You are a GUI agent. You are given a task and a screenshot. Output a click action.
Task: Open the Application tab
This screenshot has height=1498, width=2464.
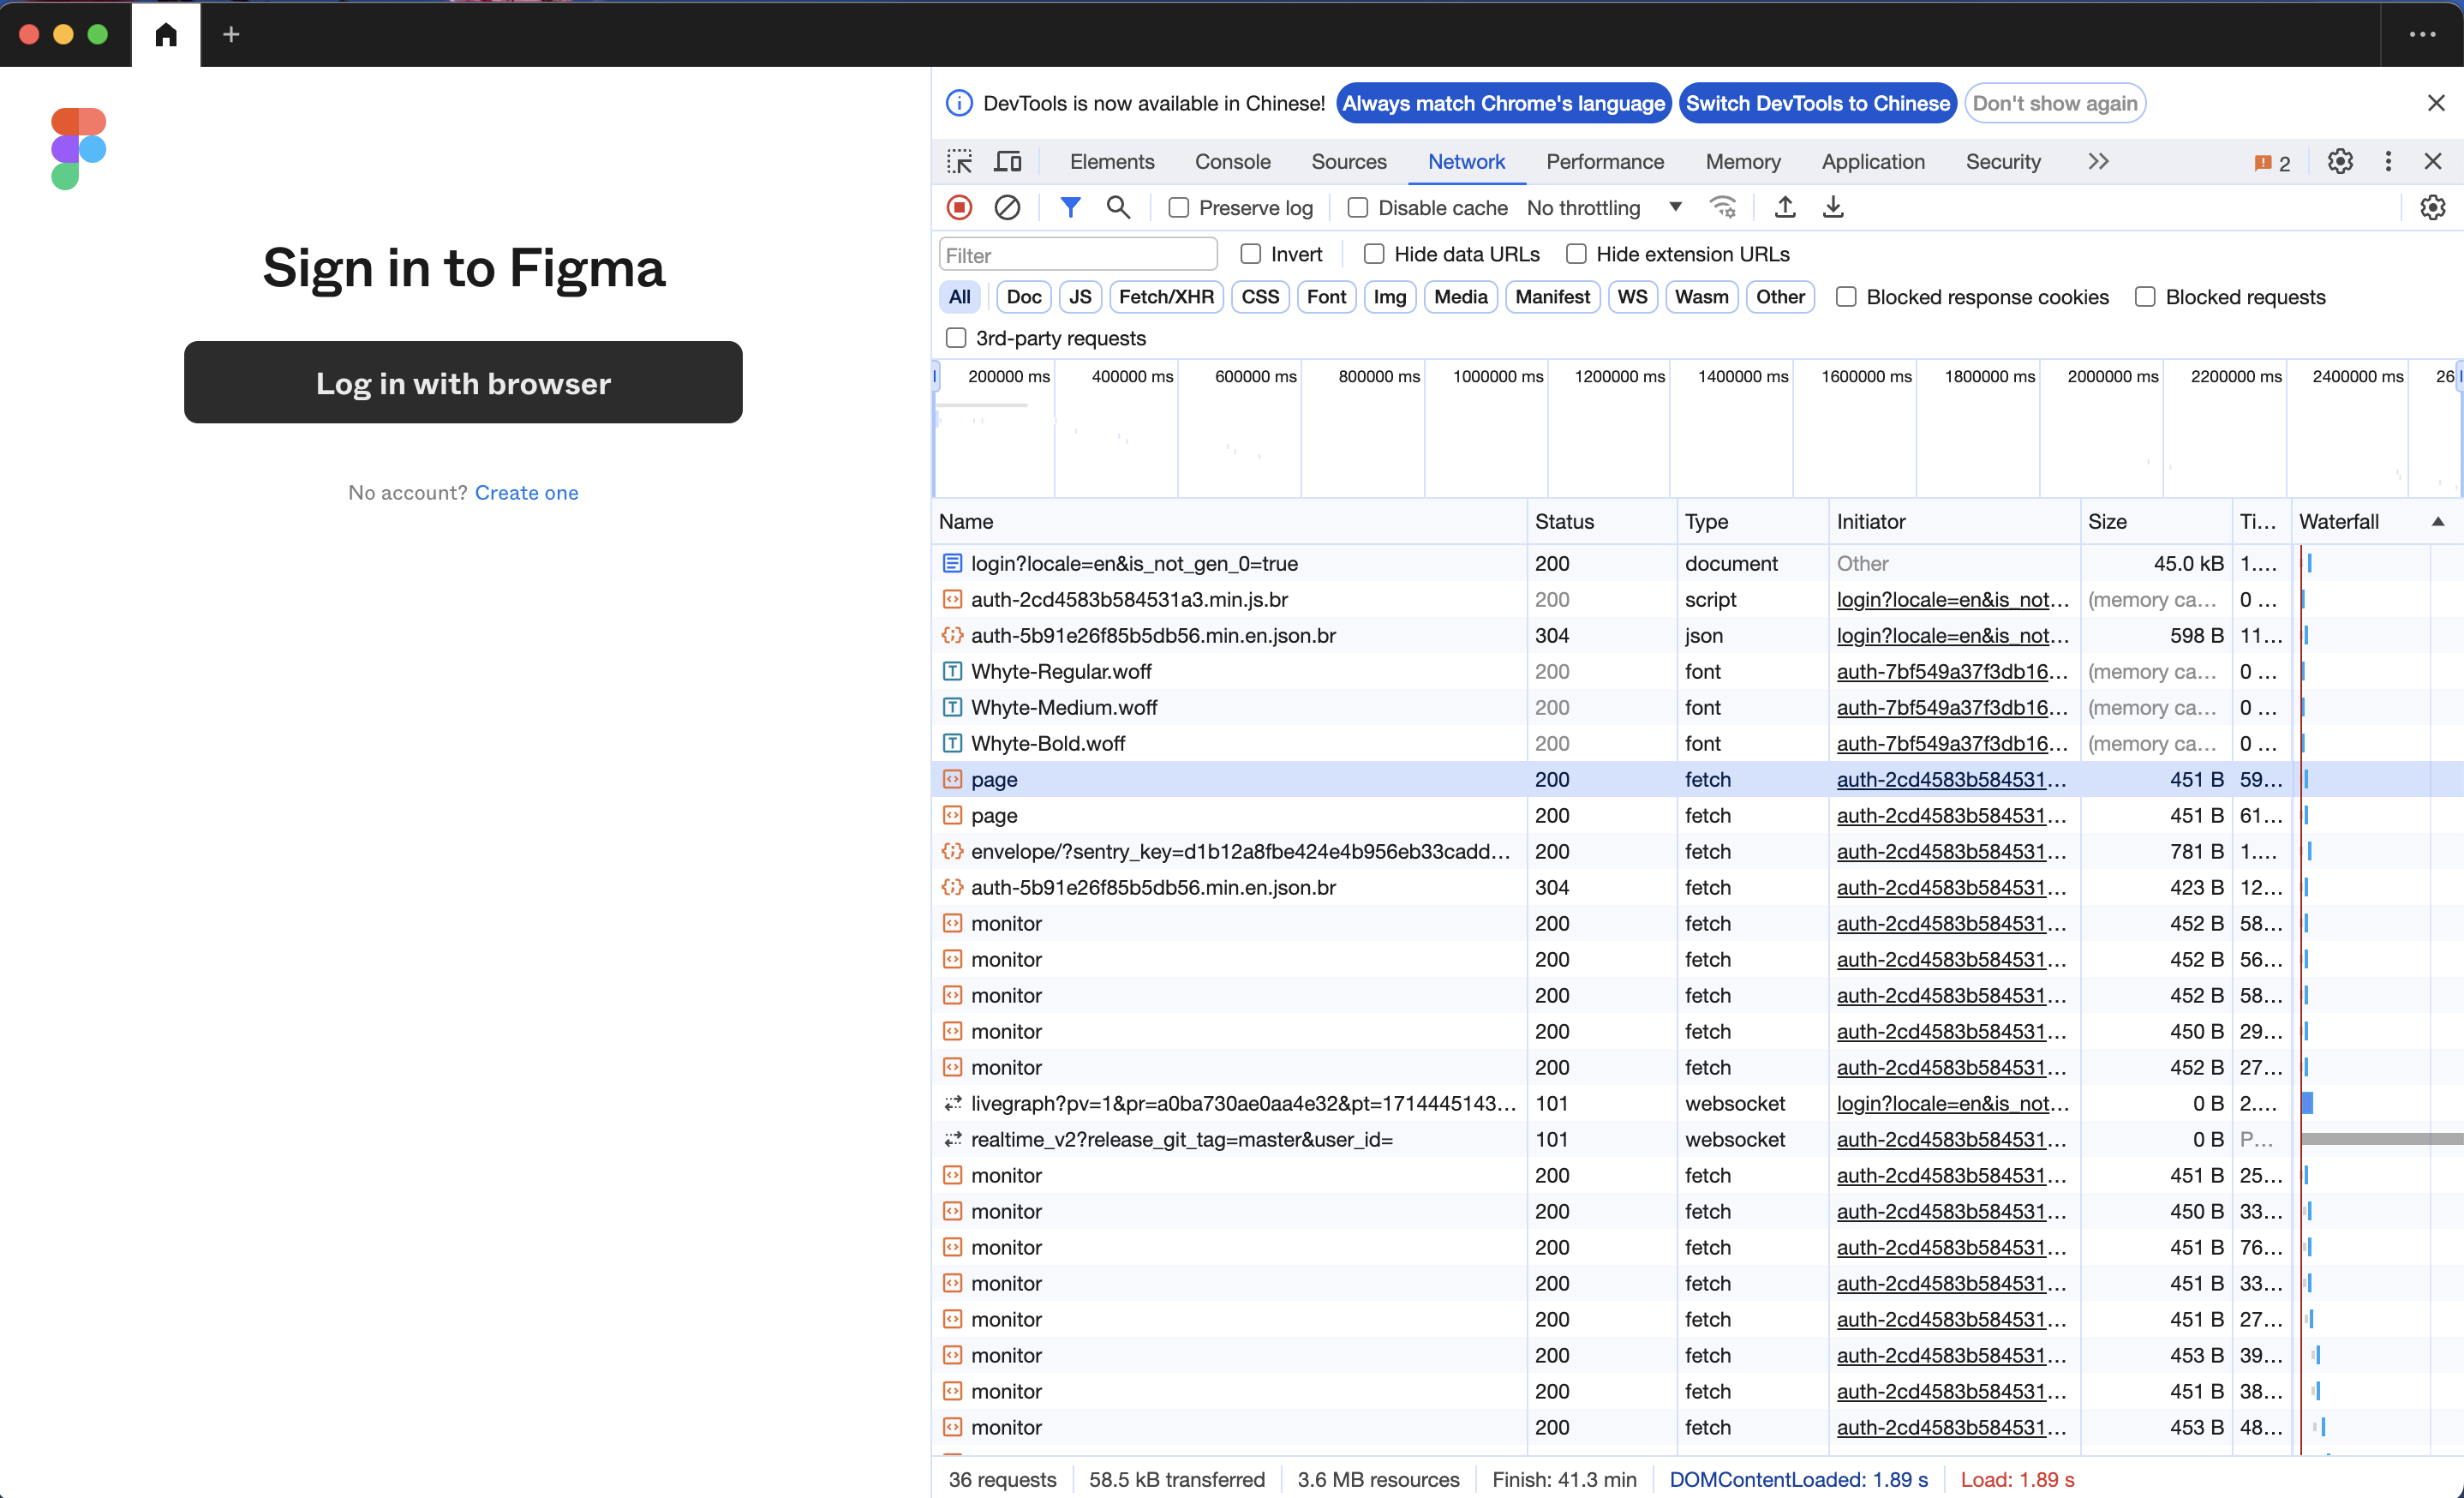1872,162
